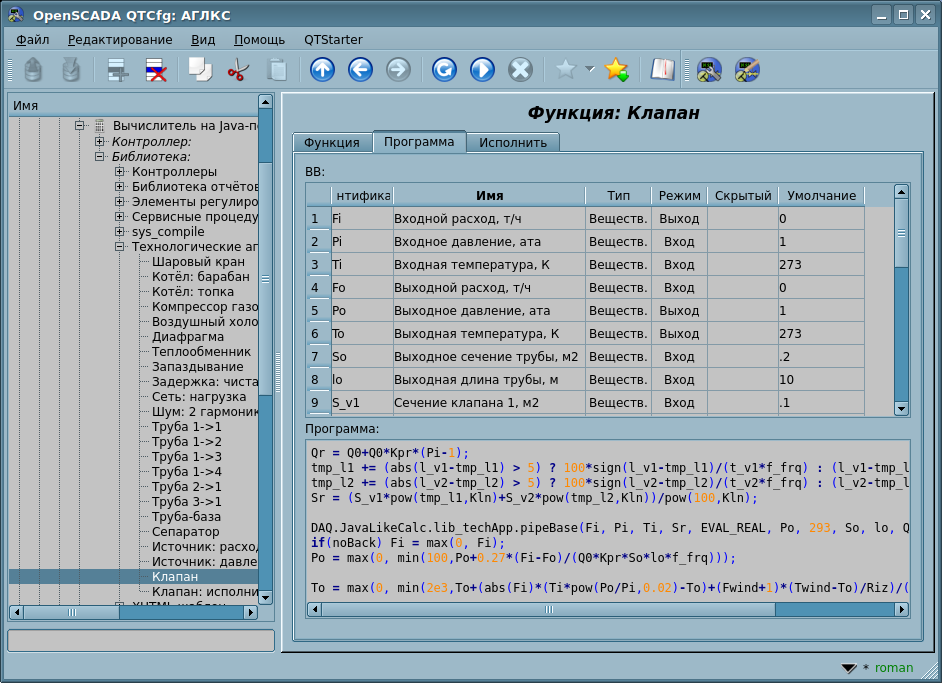This screenshot has width=942, height=683.
Task: Open the manual book icon
Action: (662, 70)
